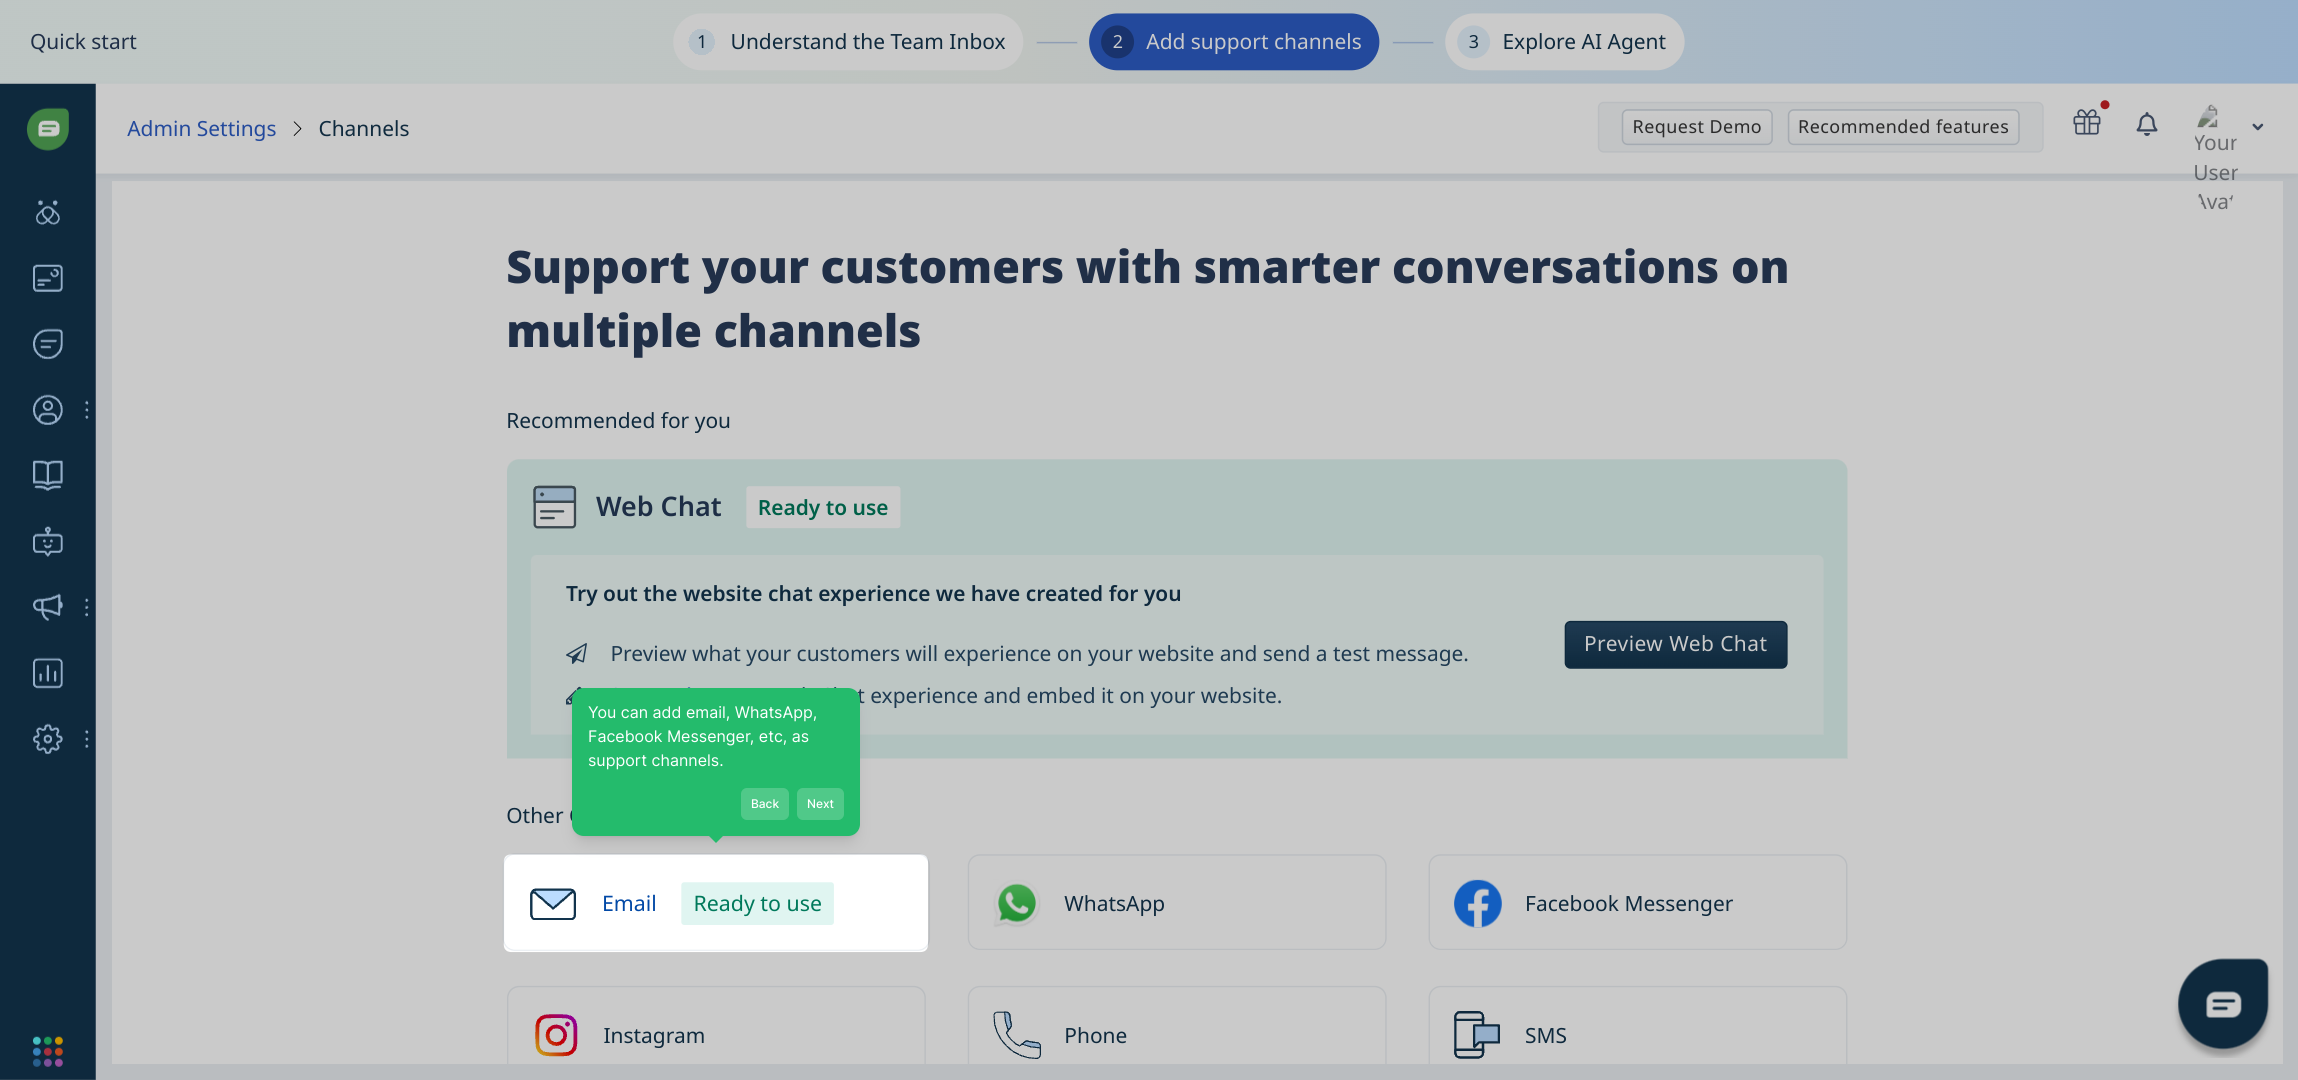2298x1080 pixels.
Task: Go to Understand the Team Inbox step
Action: coord(848,42)
